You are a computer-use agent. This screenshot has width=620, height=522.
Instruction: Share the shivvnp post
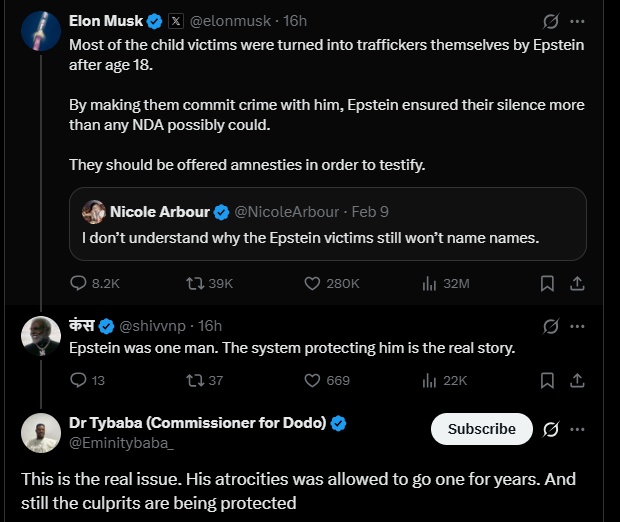(577, 380)
